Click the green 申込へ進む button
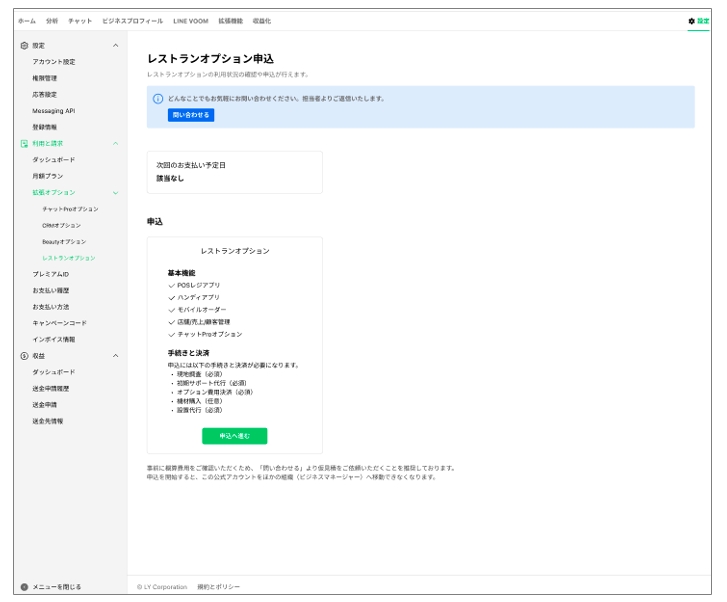Image resolution: width=727 pixels, height=602 pixels. point(235,436)
